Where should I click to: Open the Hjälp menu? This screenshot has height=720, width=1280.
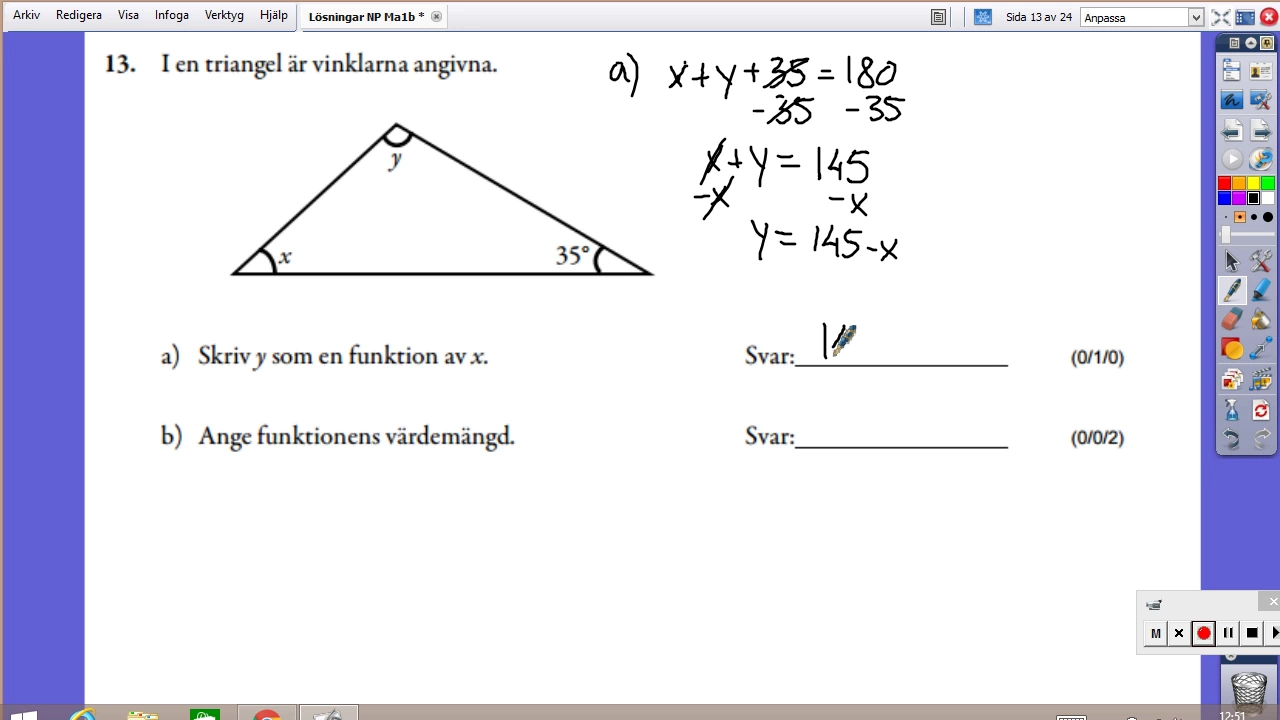click(273, 15)
